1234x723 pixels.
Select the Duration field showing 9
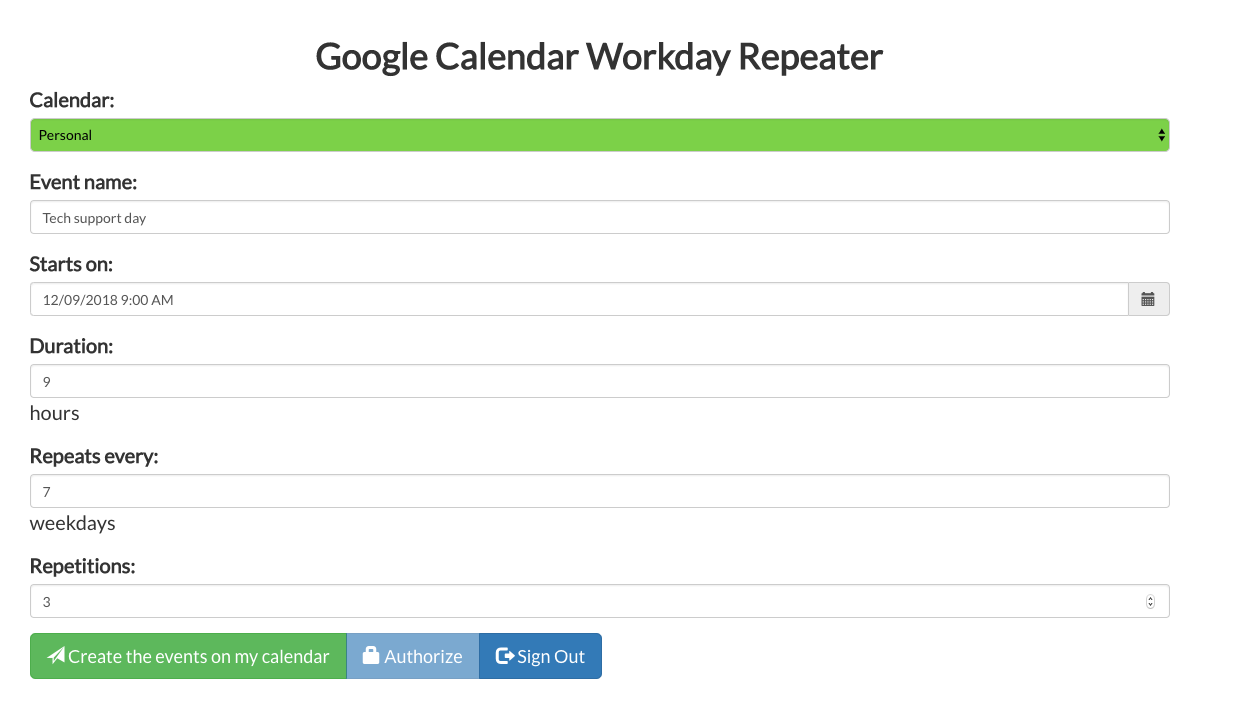[x=599, y=380]
